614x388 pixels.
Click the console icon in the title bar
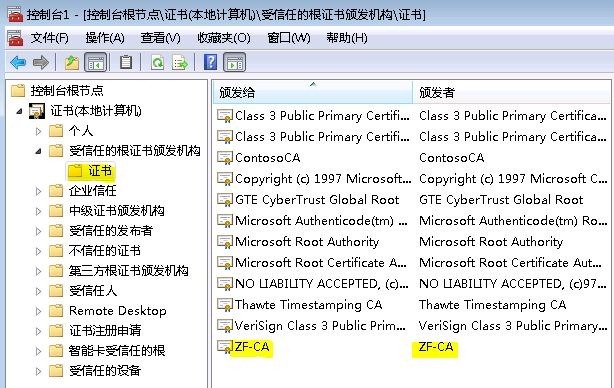[x=15, y=14]
